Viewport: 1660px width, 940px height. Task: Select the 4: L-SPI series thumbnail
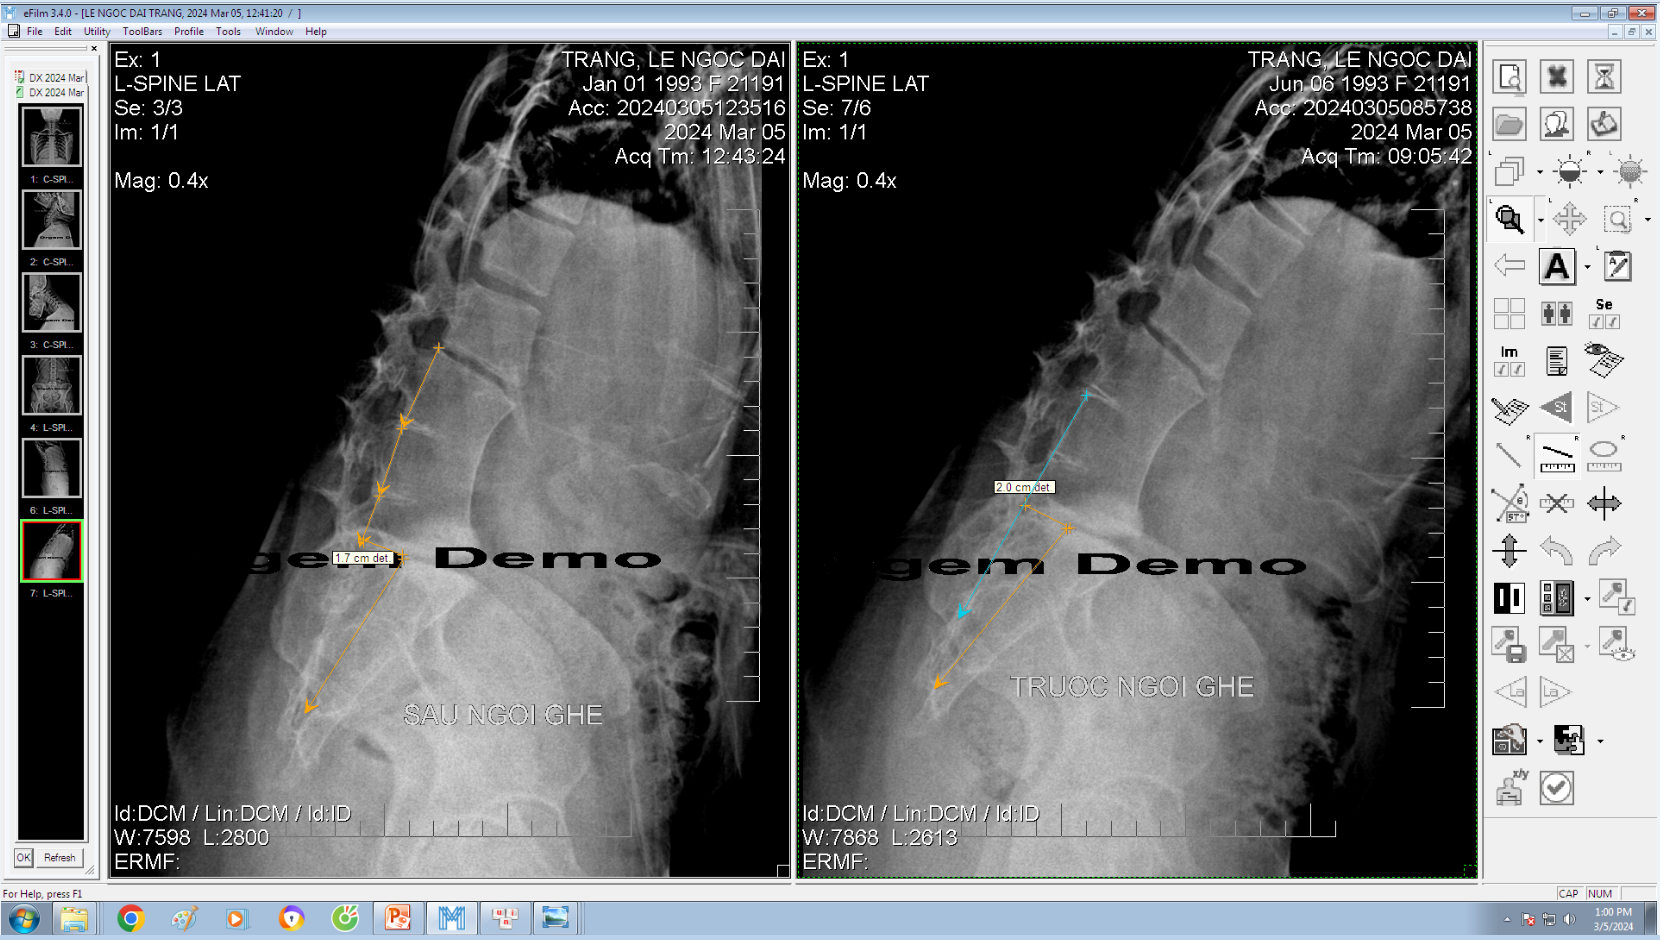coord(51,386)
